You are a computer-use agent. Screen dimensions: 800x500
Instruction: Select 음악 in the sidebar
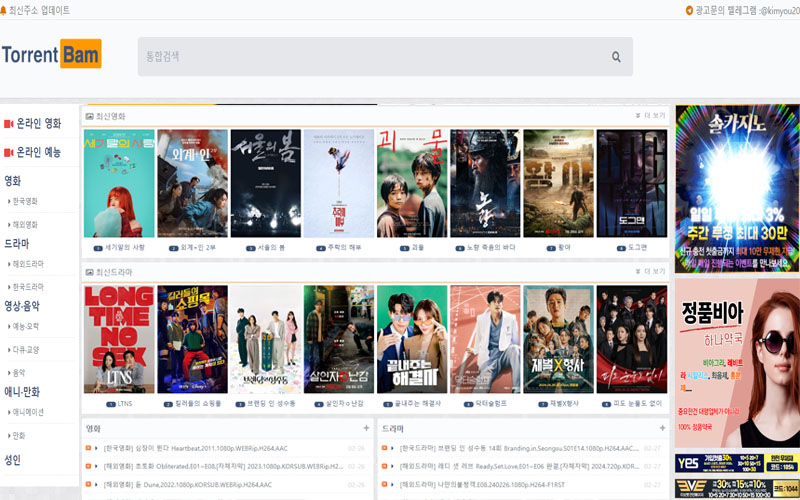tap(19, 373)
